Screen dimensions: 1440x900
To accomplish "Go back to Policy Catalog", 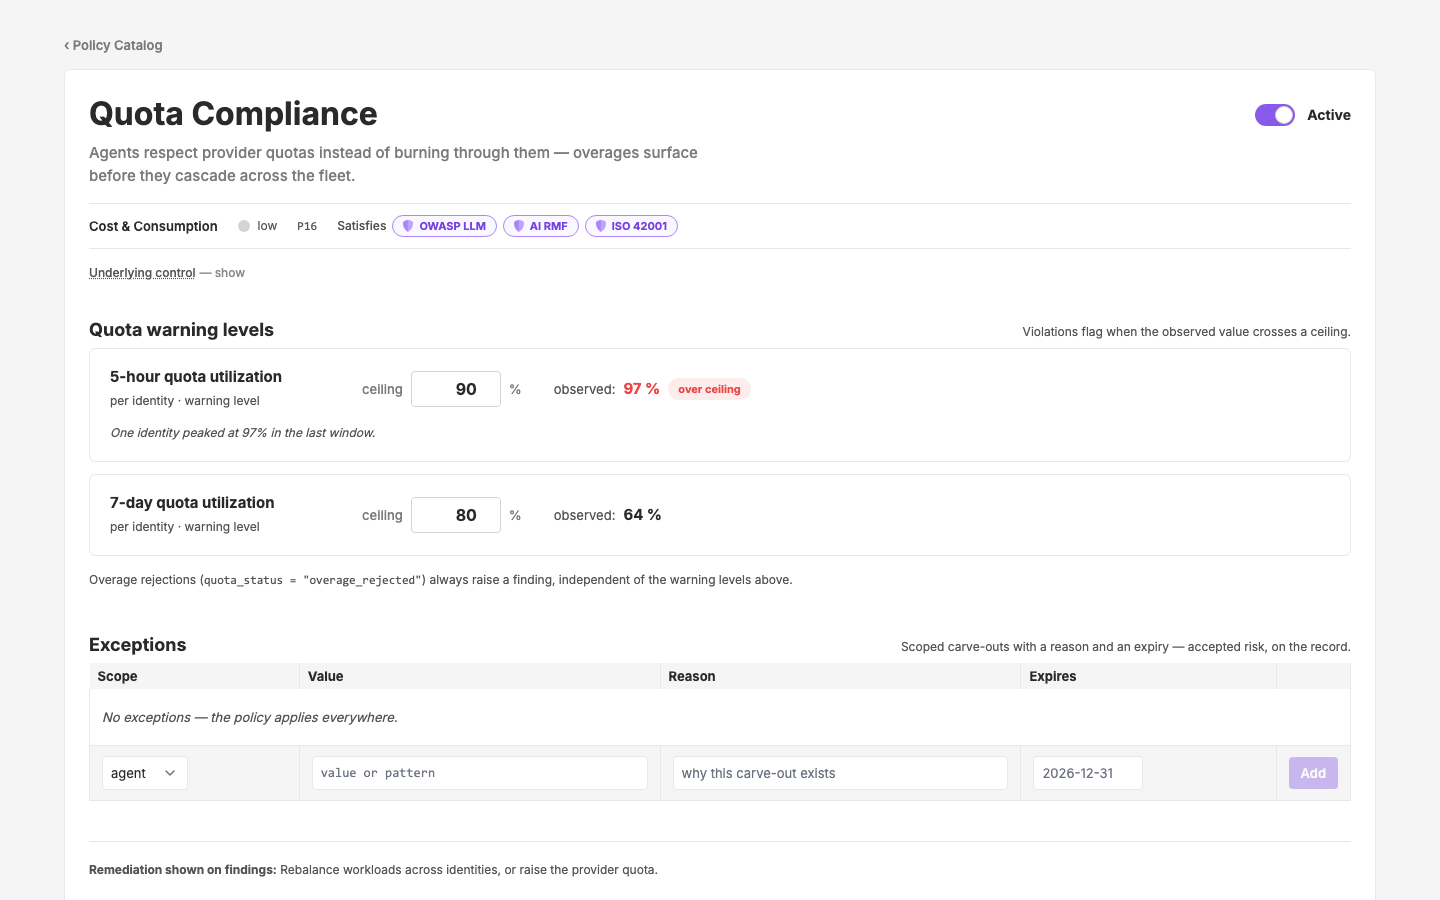I will tap(113, 45).
